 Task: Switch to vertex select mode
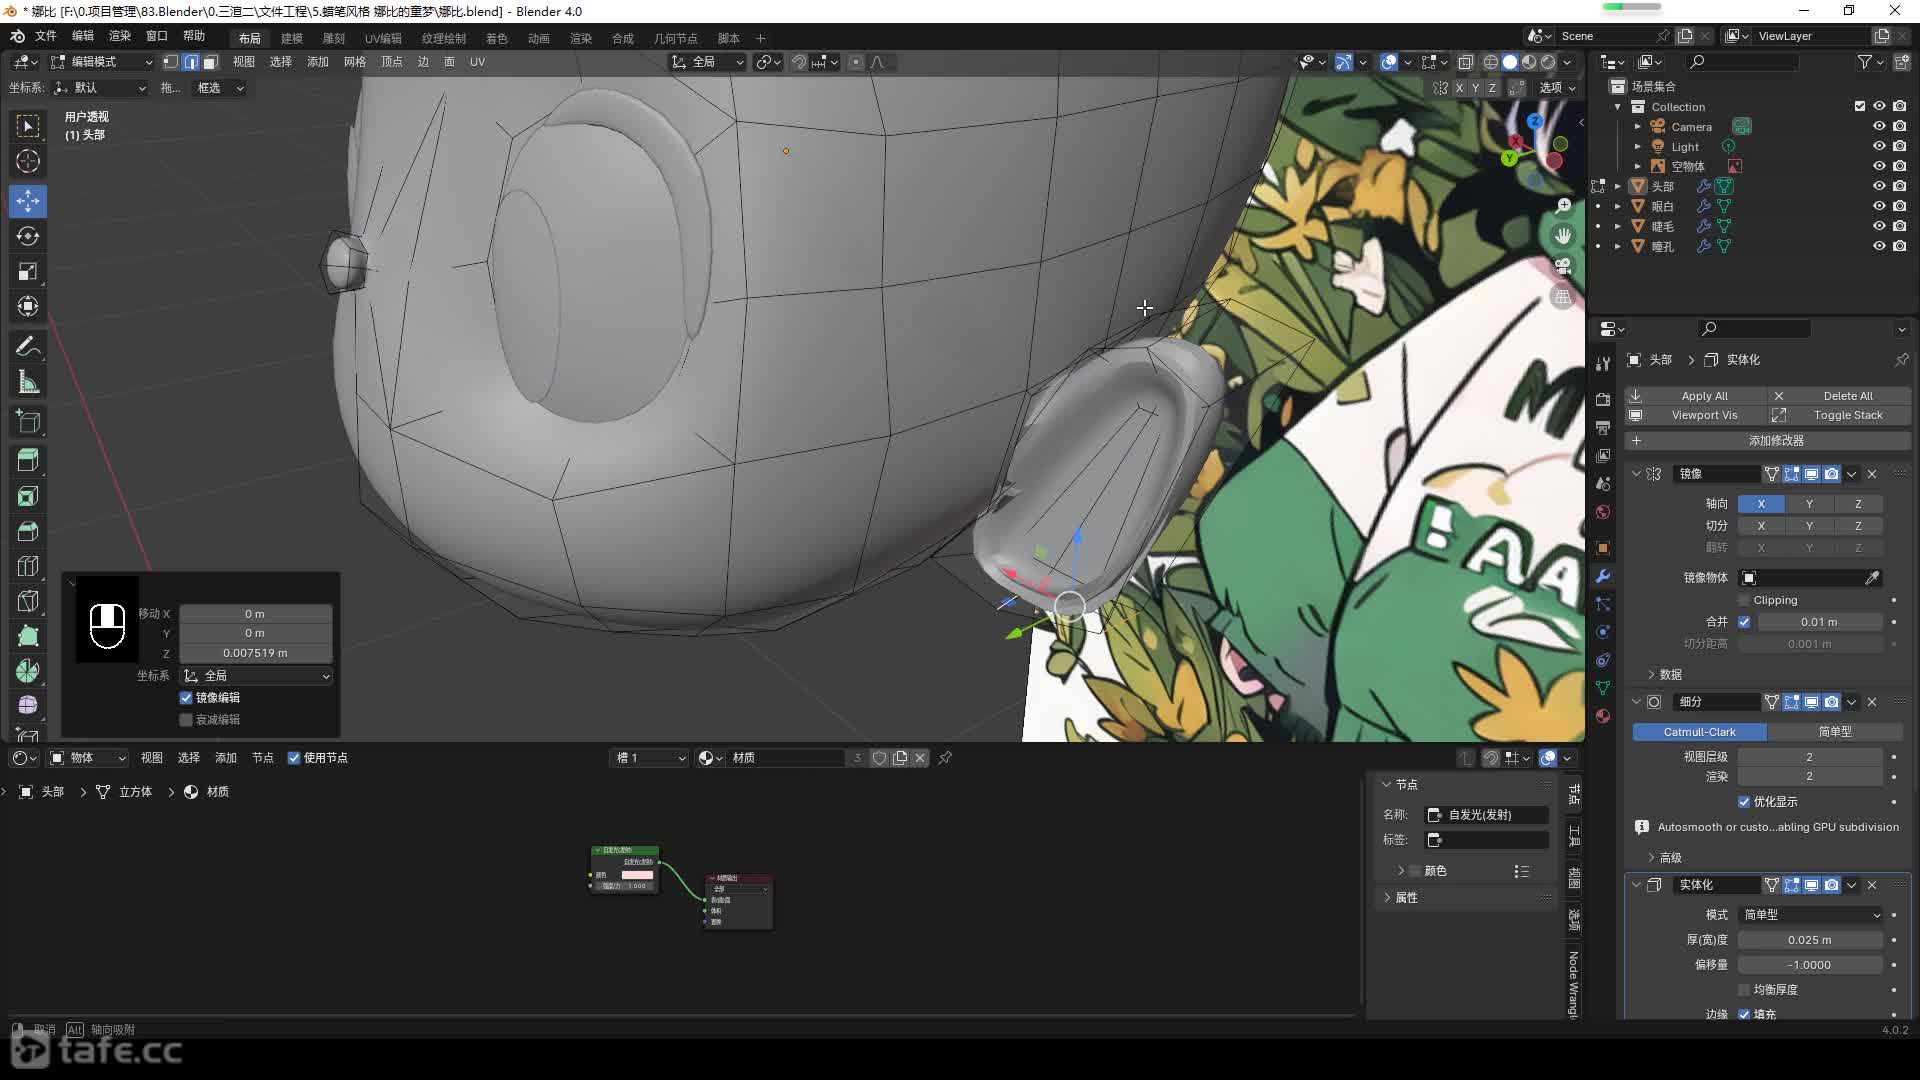pos(171,62)
